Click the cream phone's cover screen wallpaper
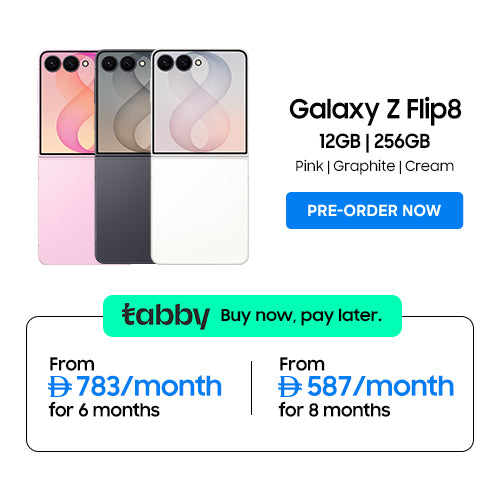Viewport: 500px width, 500px height. (200, 102)
